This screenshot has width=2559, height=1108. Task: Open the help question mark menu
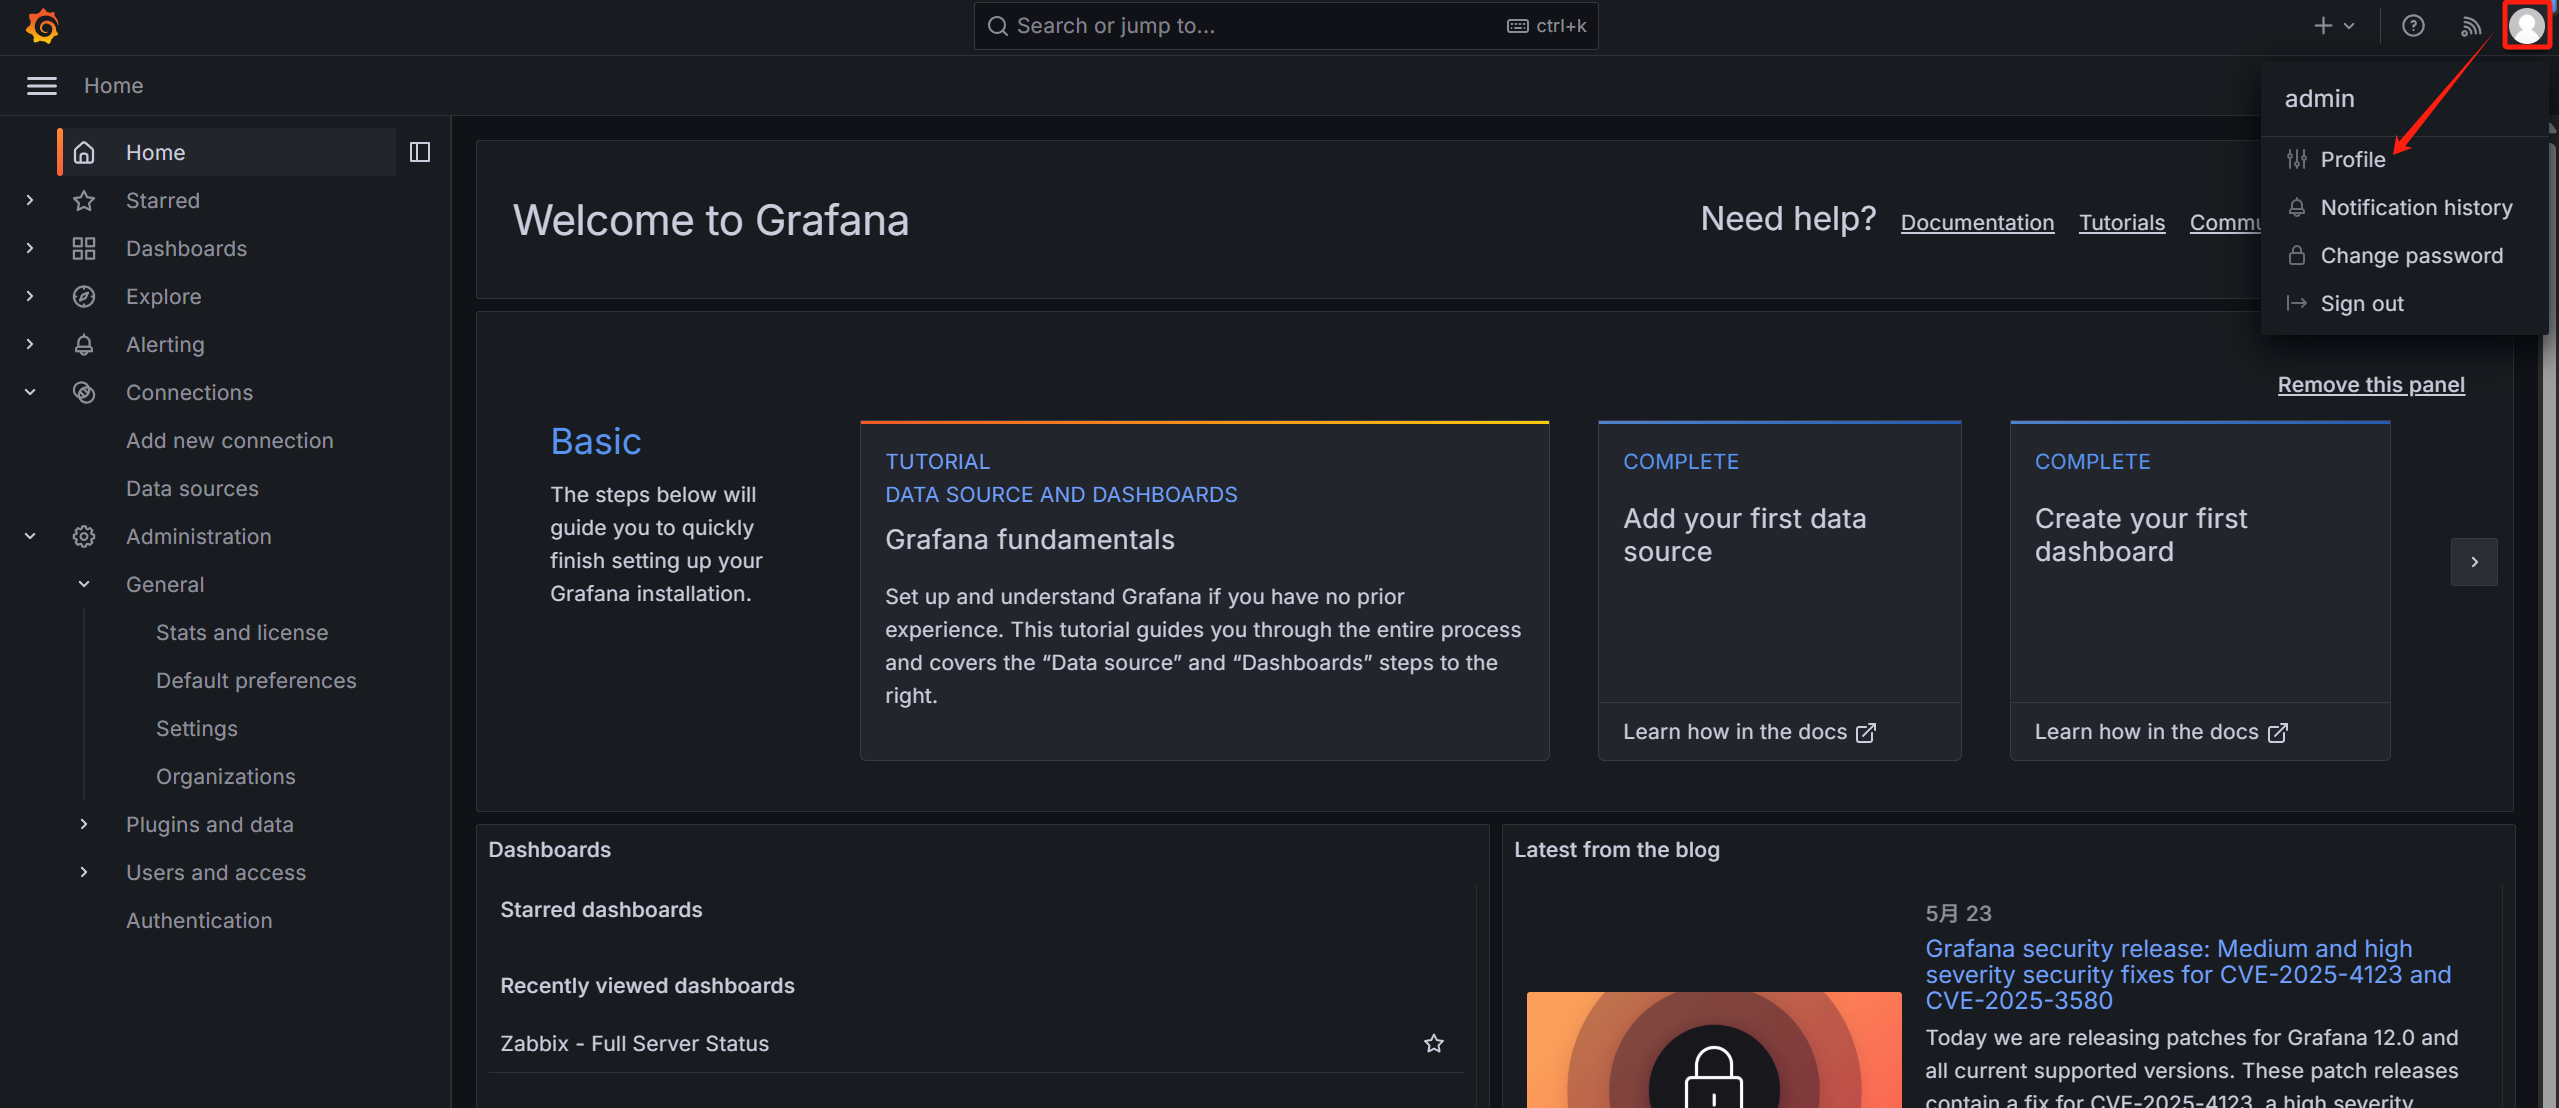2413,26
